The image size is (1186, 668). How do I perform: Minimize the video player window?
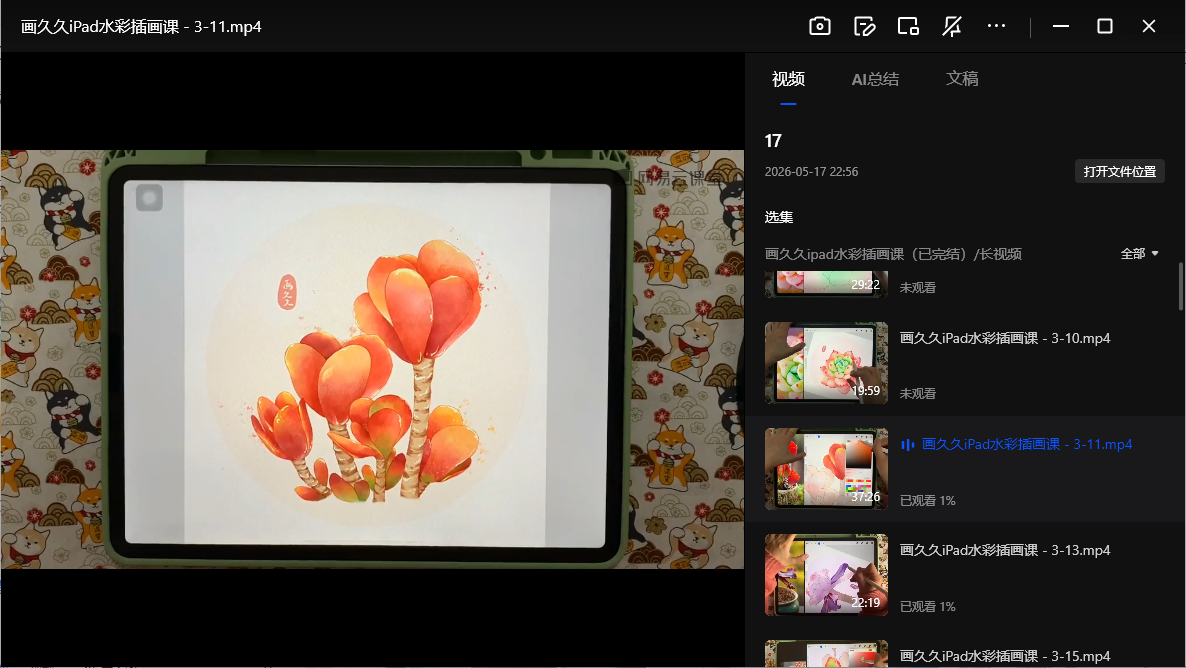point(1060,26)
